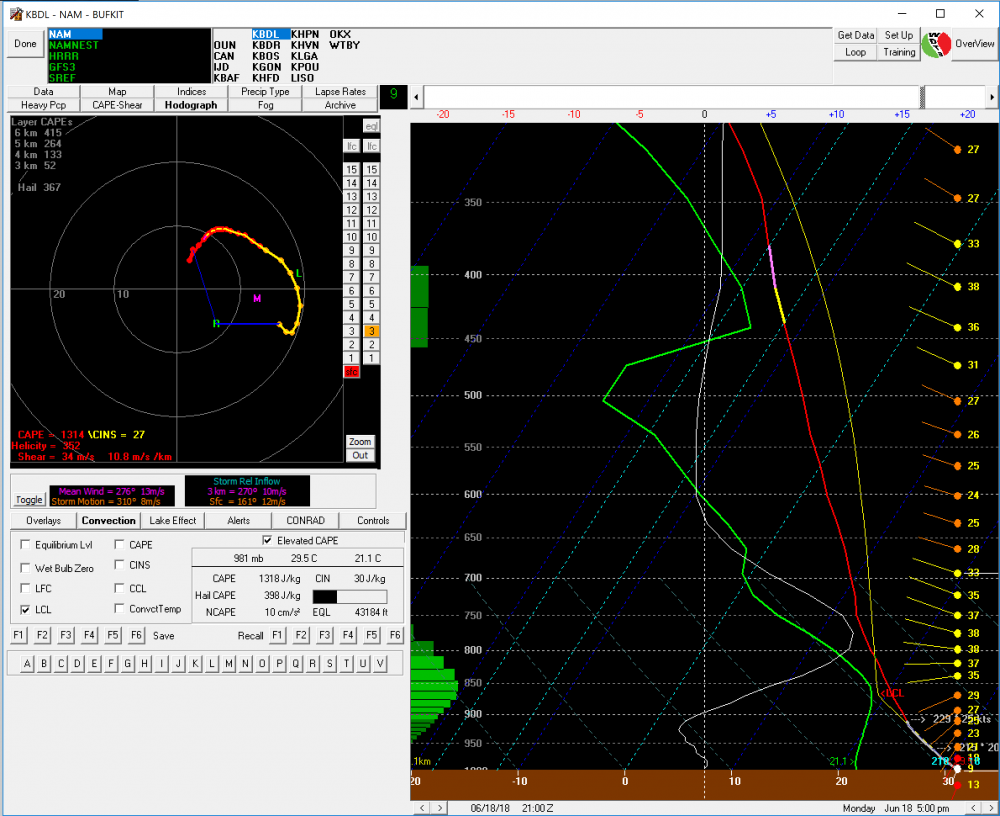The height and width of the screenshot is (816, 1000).
Task: Switch to the Lake Effect tab
Action: (x=173, y=521)
